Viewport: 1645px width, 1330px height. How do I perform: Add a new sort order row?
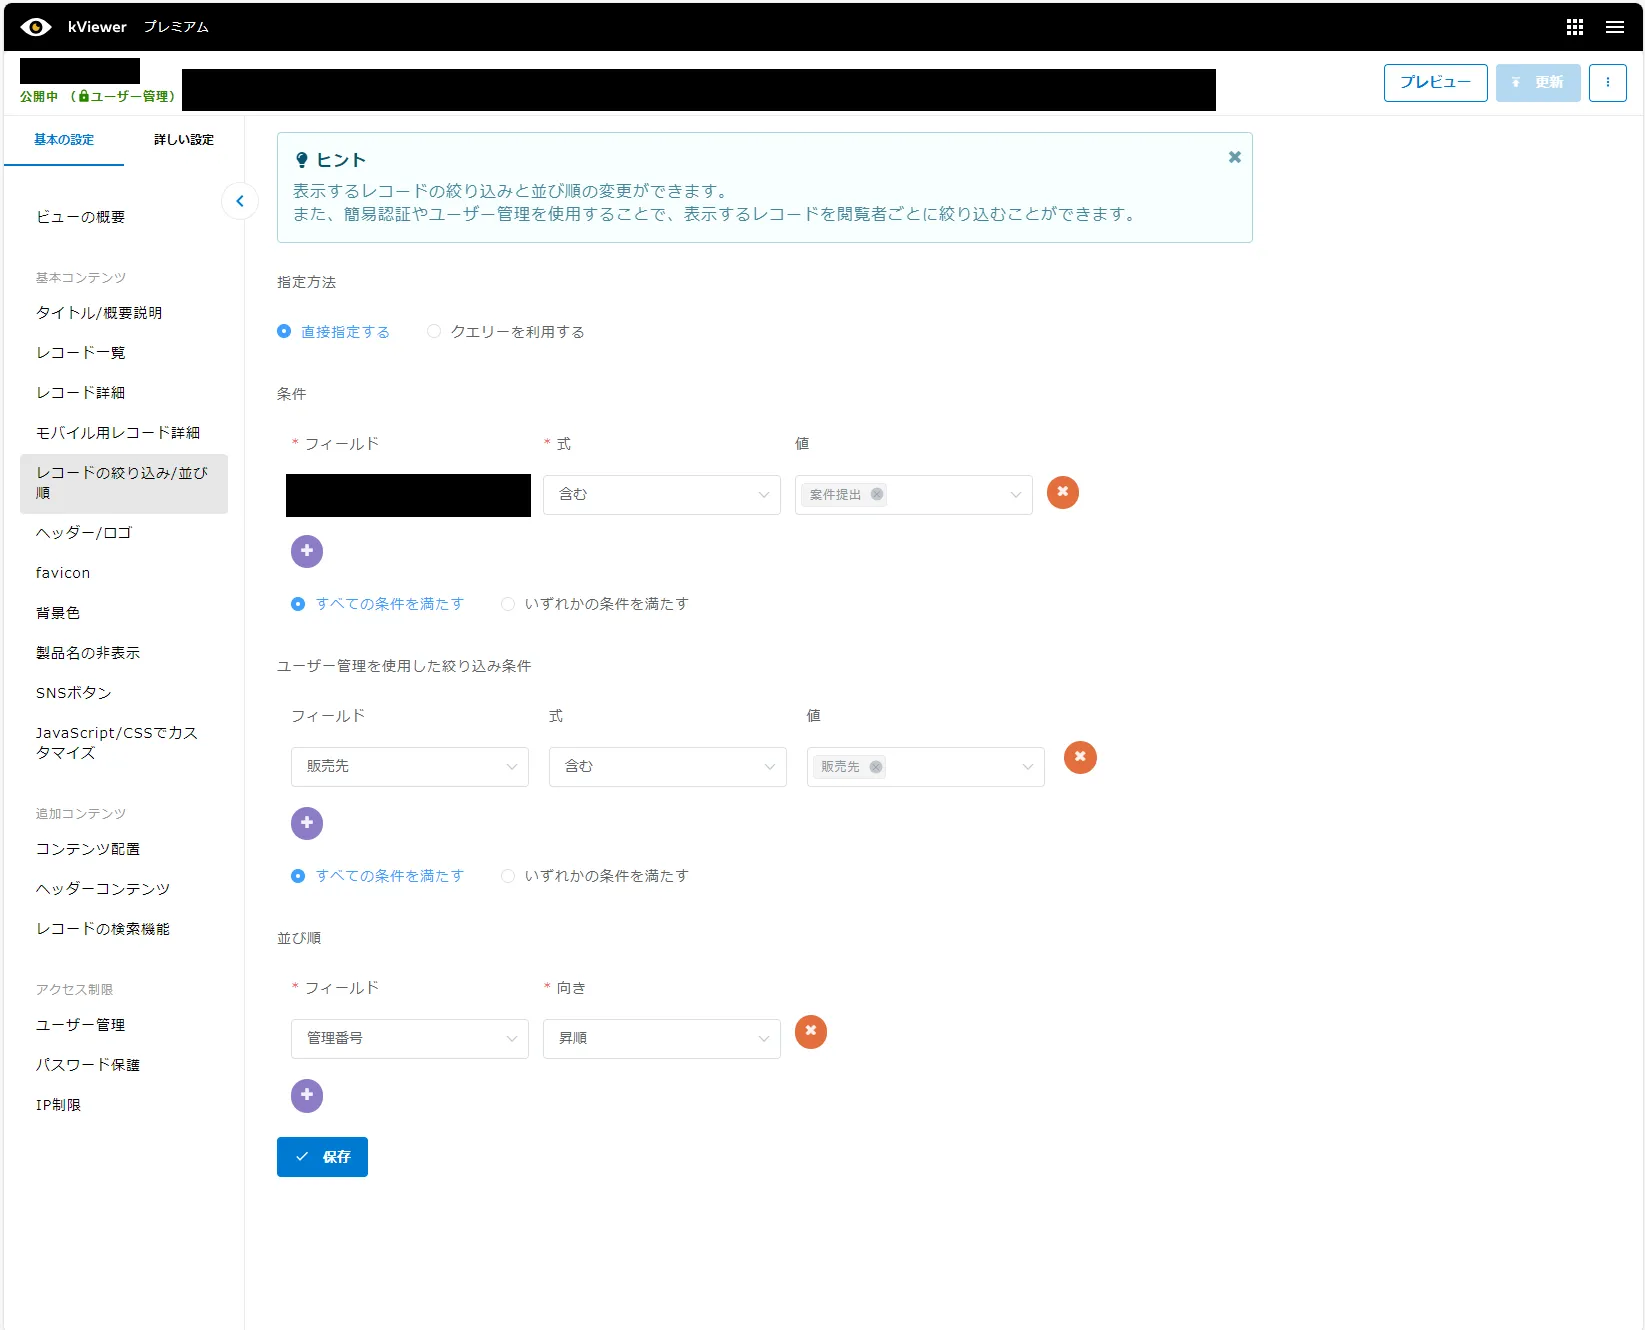click(x=307, y=1095)
